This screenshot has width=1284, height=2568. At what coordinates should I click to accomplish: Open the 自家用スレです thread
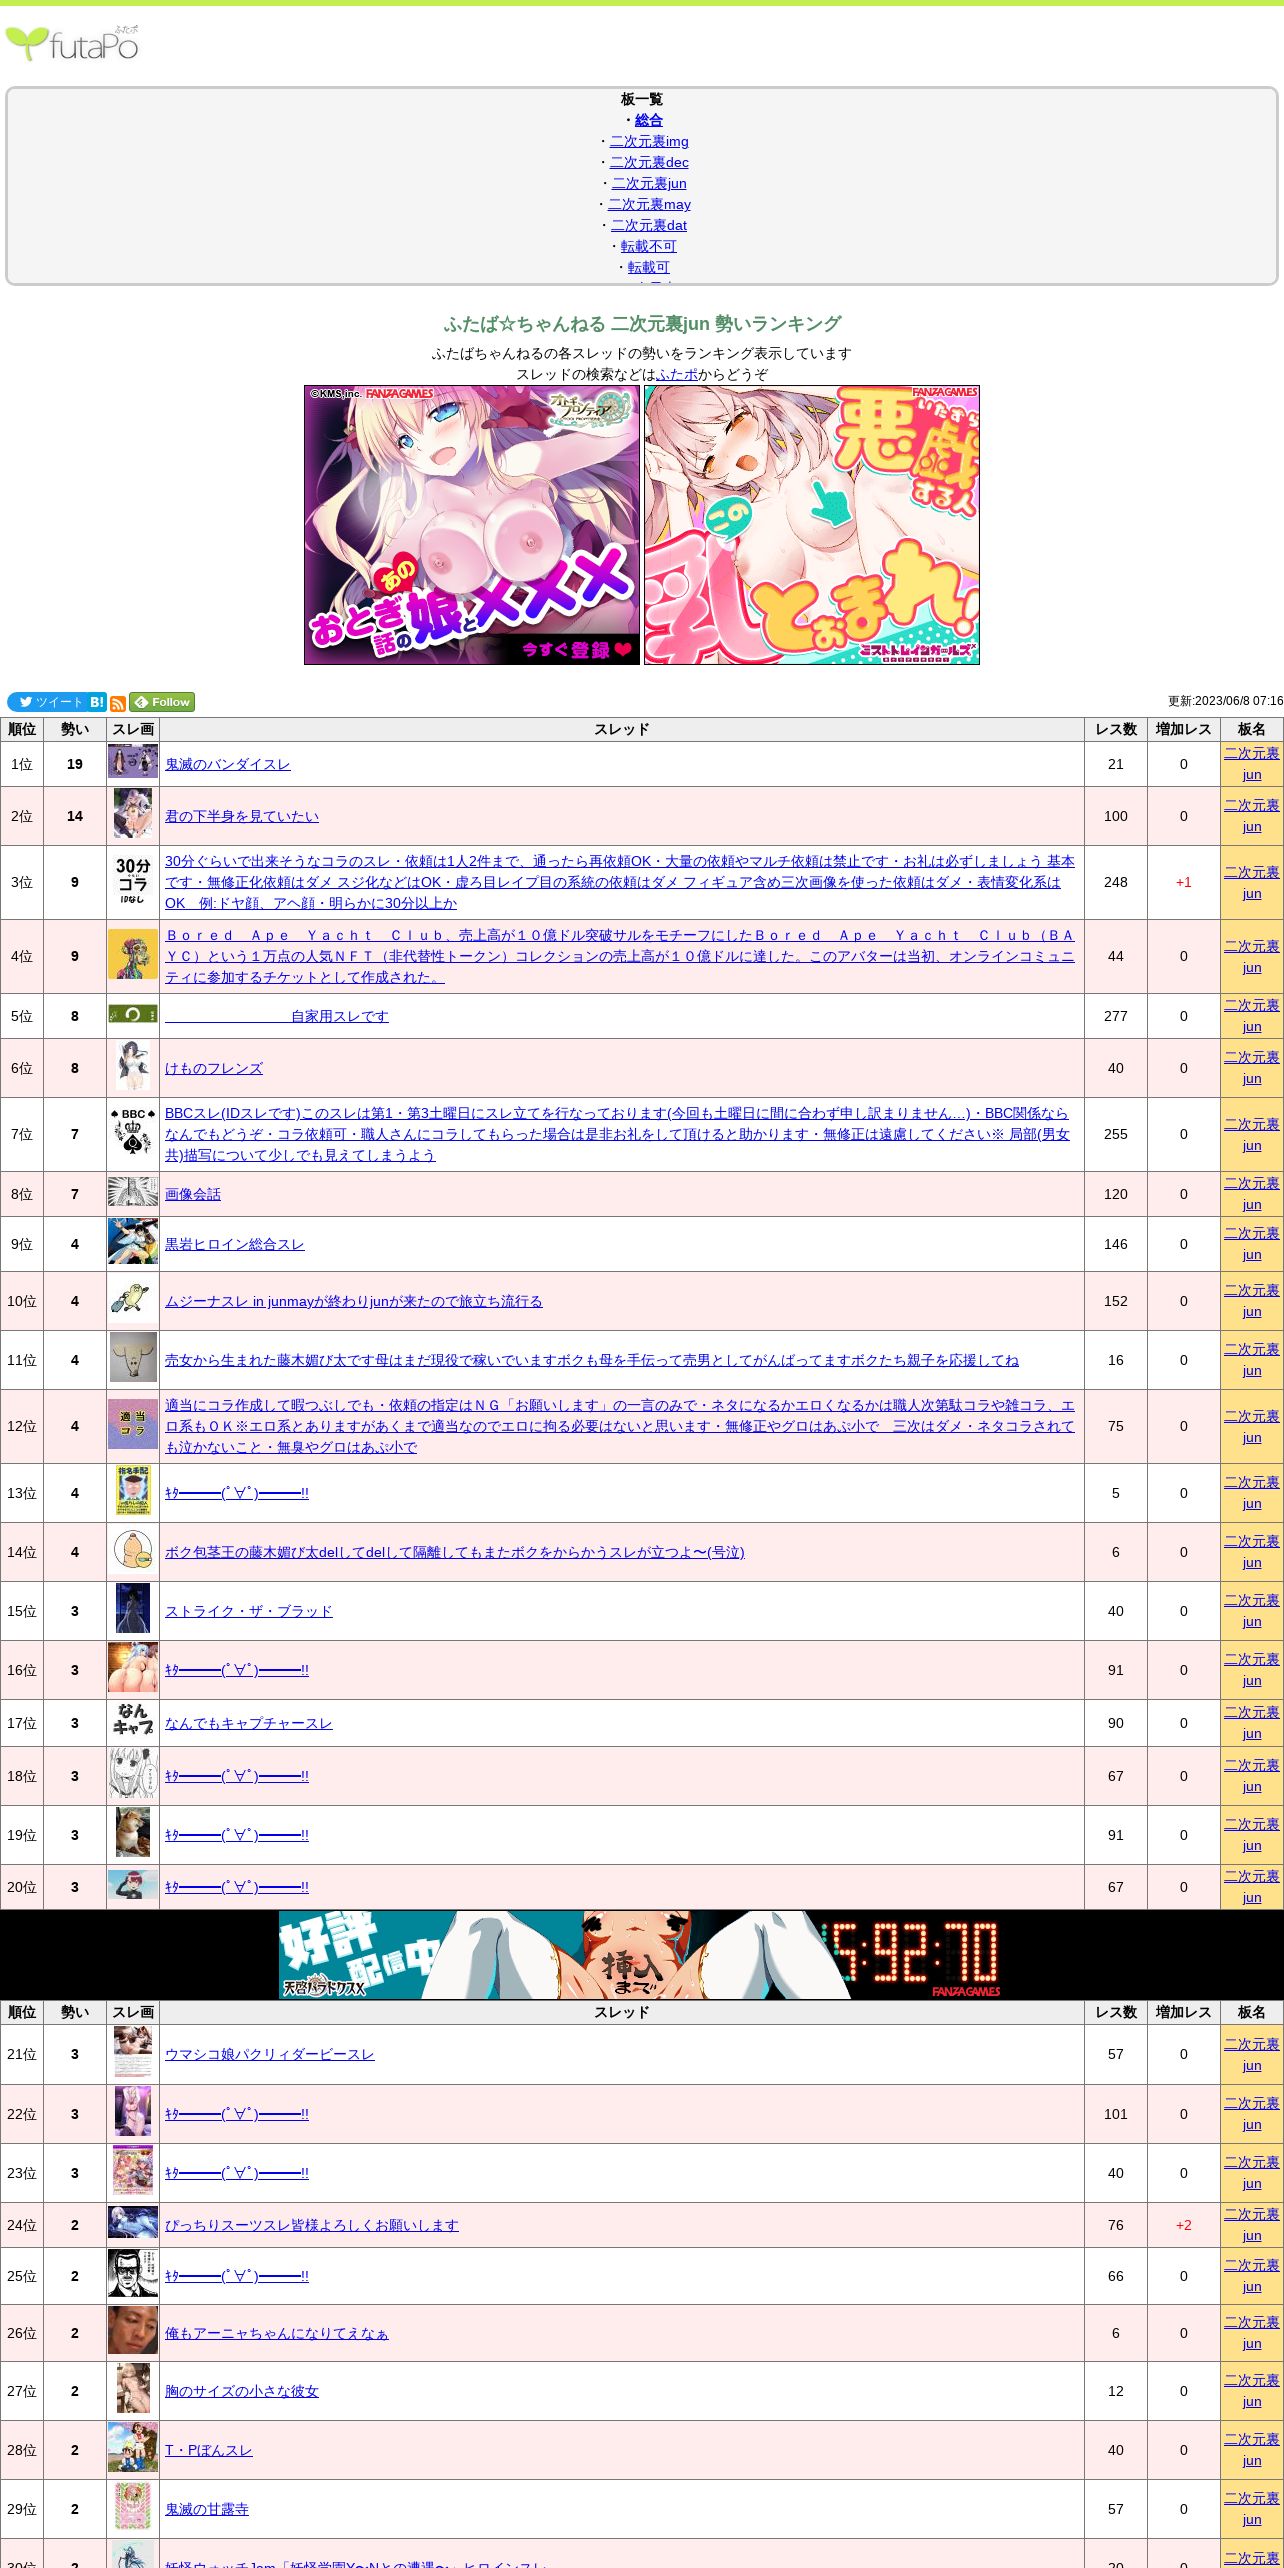coord(277,1016)
